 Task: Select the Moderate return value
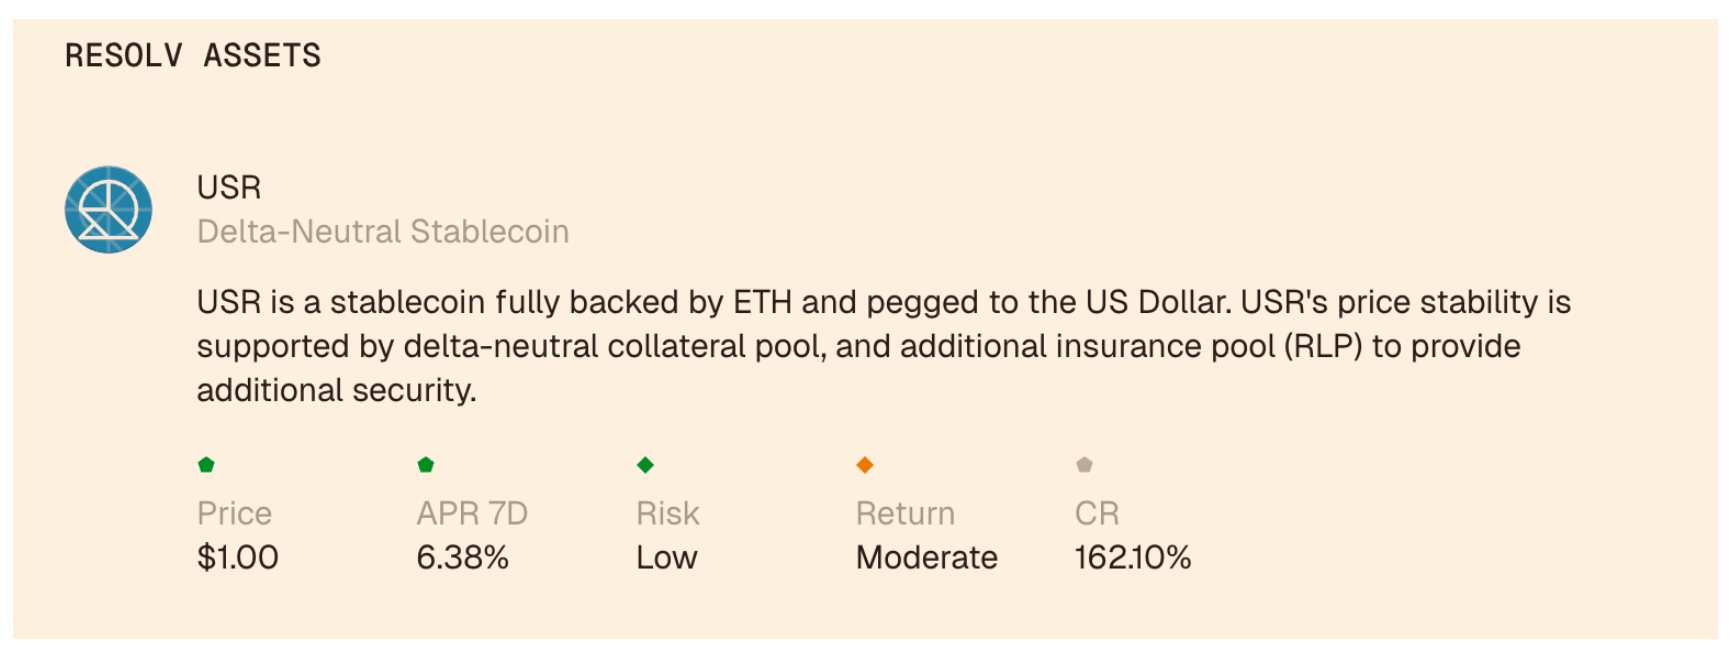[927, 557]
